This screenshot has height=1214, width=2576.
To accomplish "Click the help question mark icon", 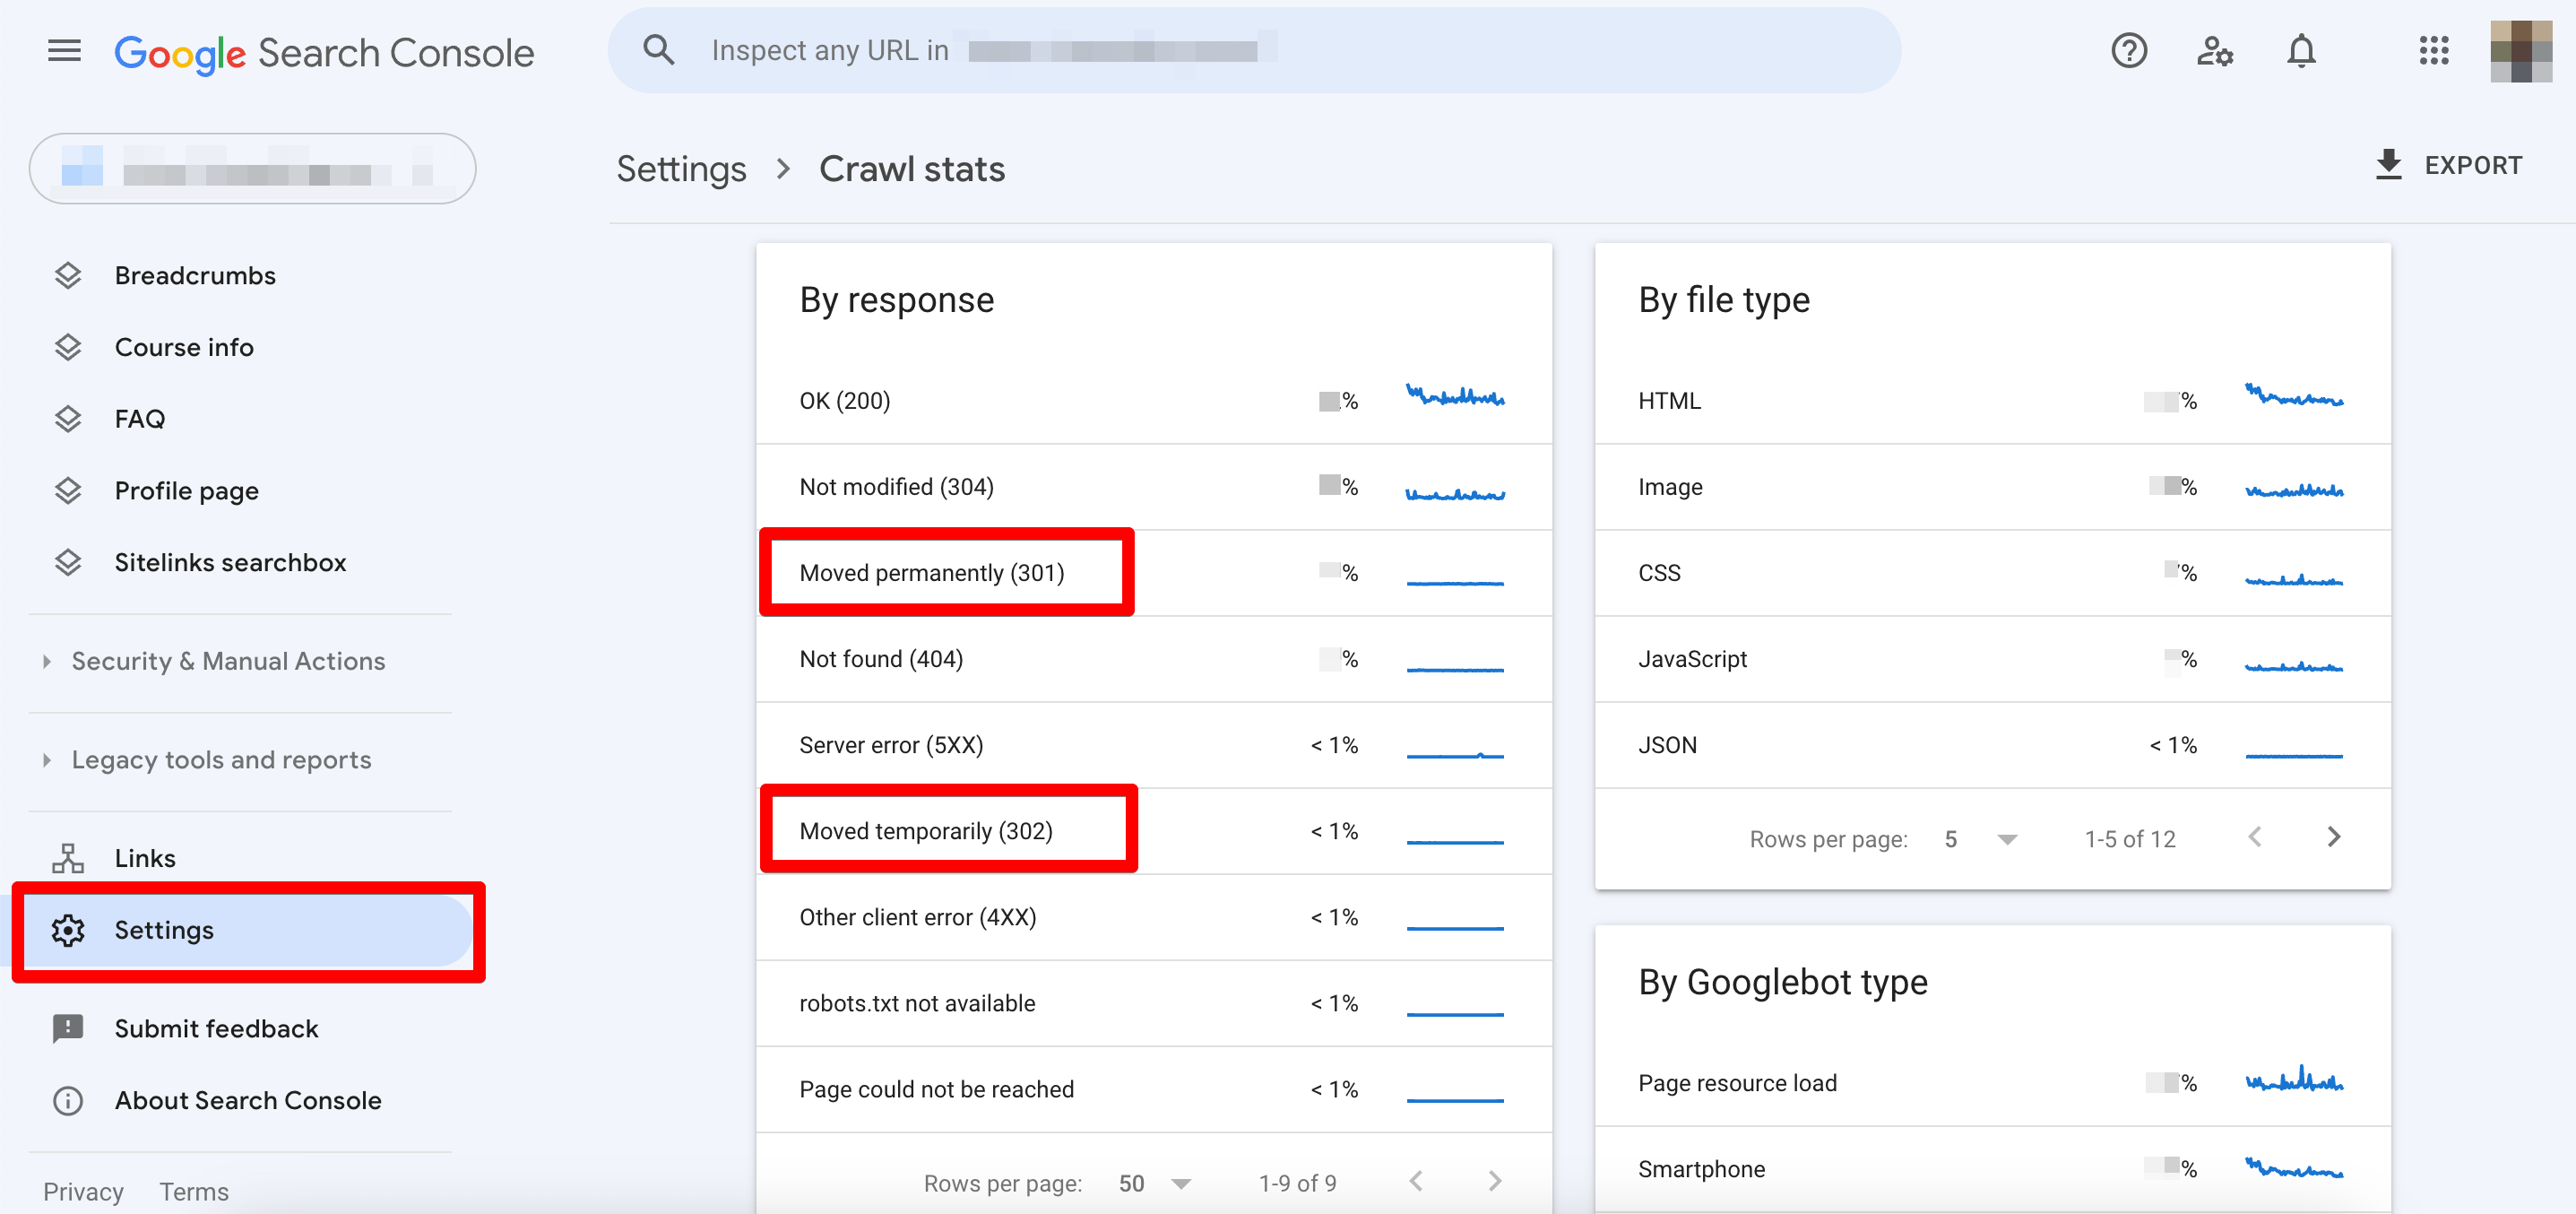I will tap(2129, 51).
